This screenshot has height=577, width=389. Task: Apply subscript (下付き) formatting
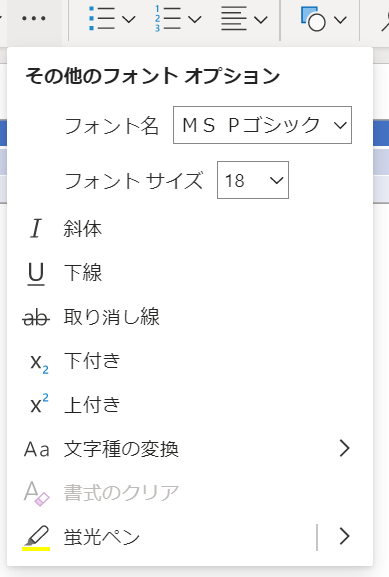[x=190, y=361]
